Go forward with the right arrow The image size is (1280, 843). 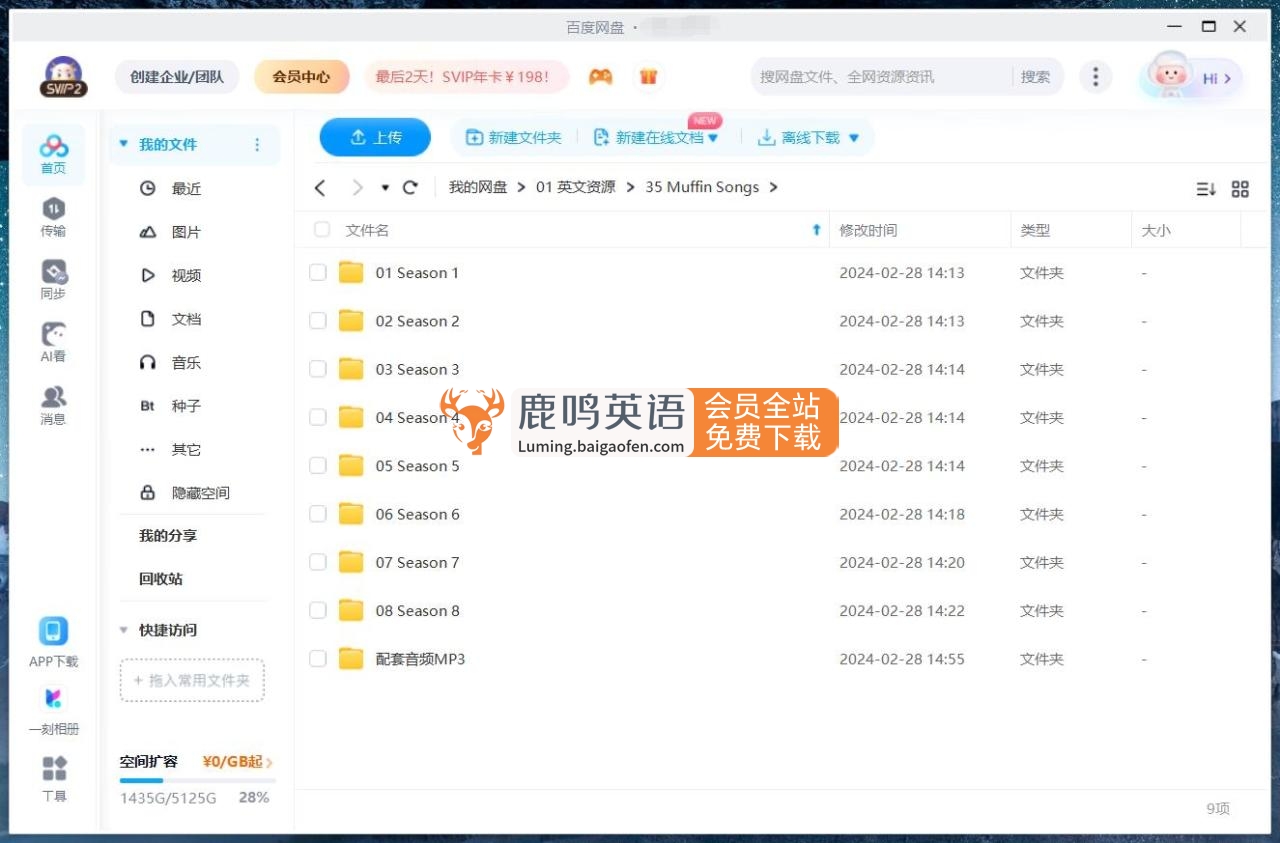357,187
